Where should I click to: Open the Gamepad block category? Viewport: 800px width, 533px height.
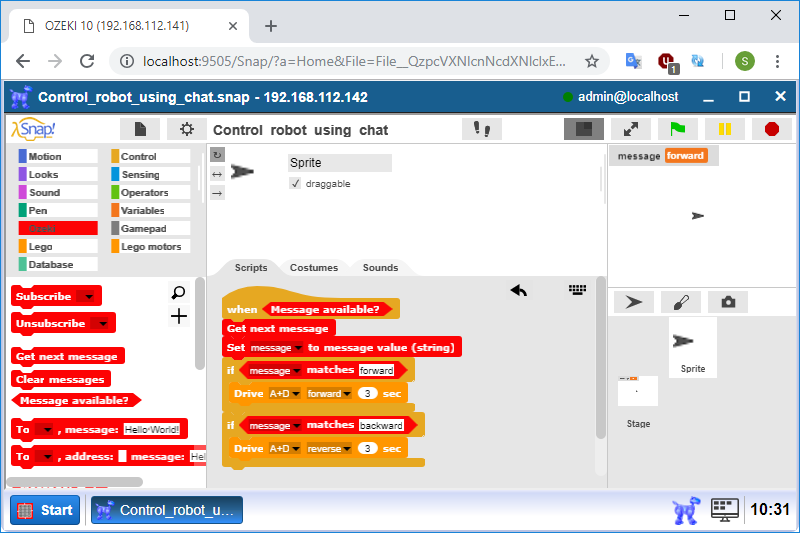pyautogui.click(x=151, y=228)
